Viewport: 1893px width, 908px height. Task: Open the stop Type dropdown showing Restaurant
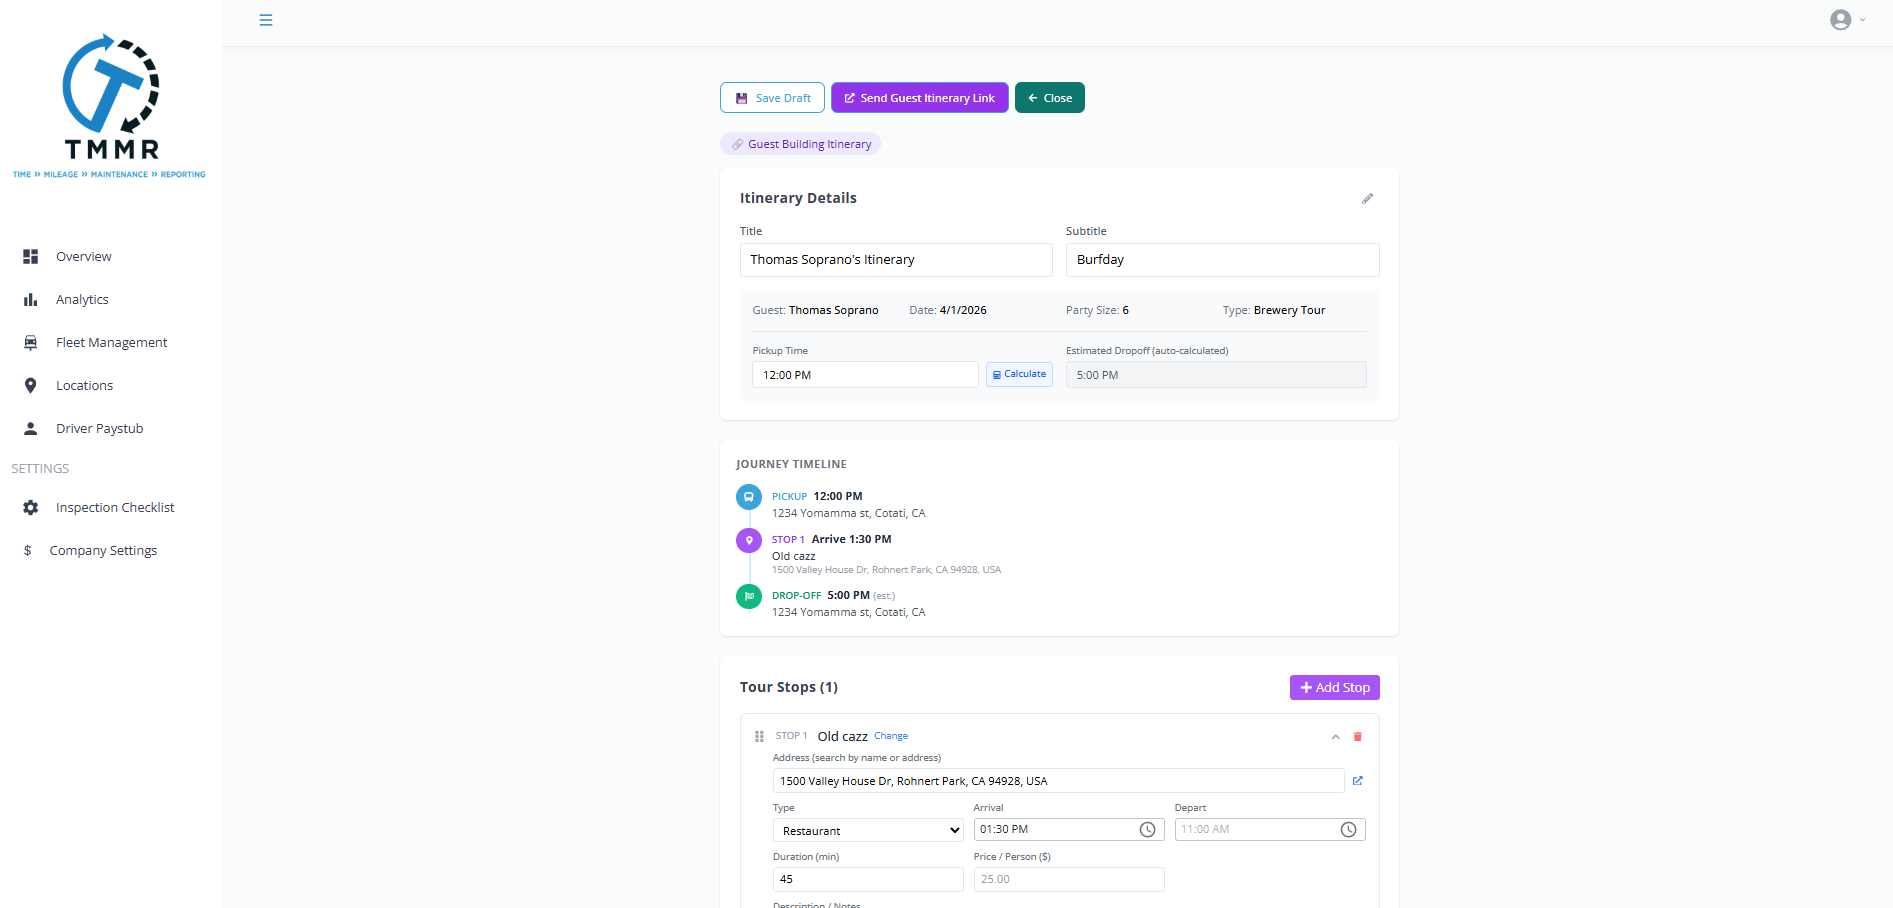(868, 831)
